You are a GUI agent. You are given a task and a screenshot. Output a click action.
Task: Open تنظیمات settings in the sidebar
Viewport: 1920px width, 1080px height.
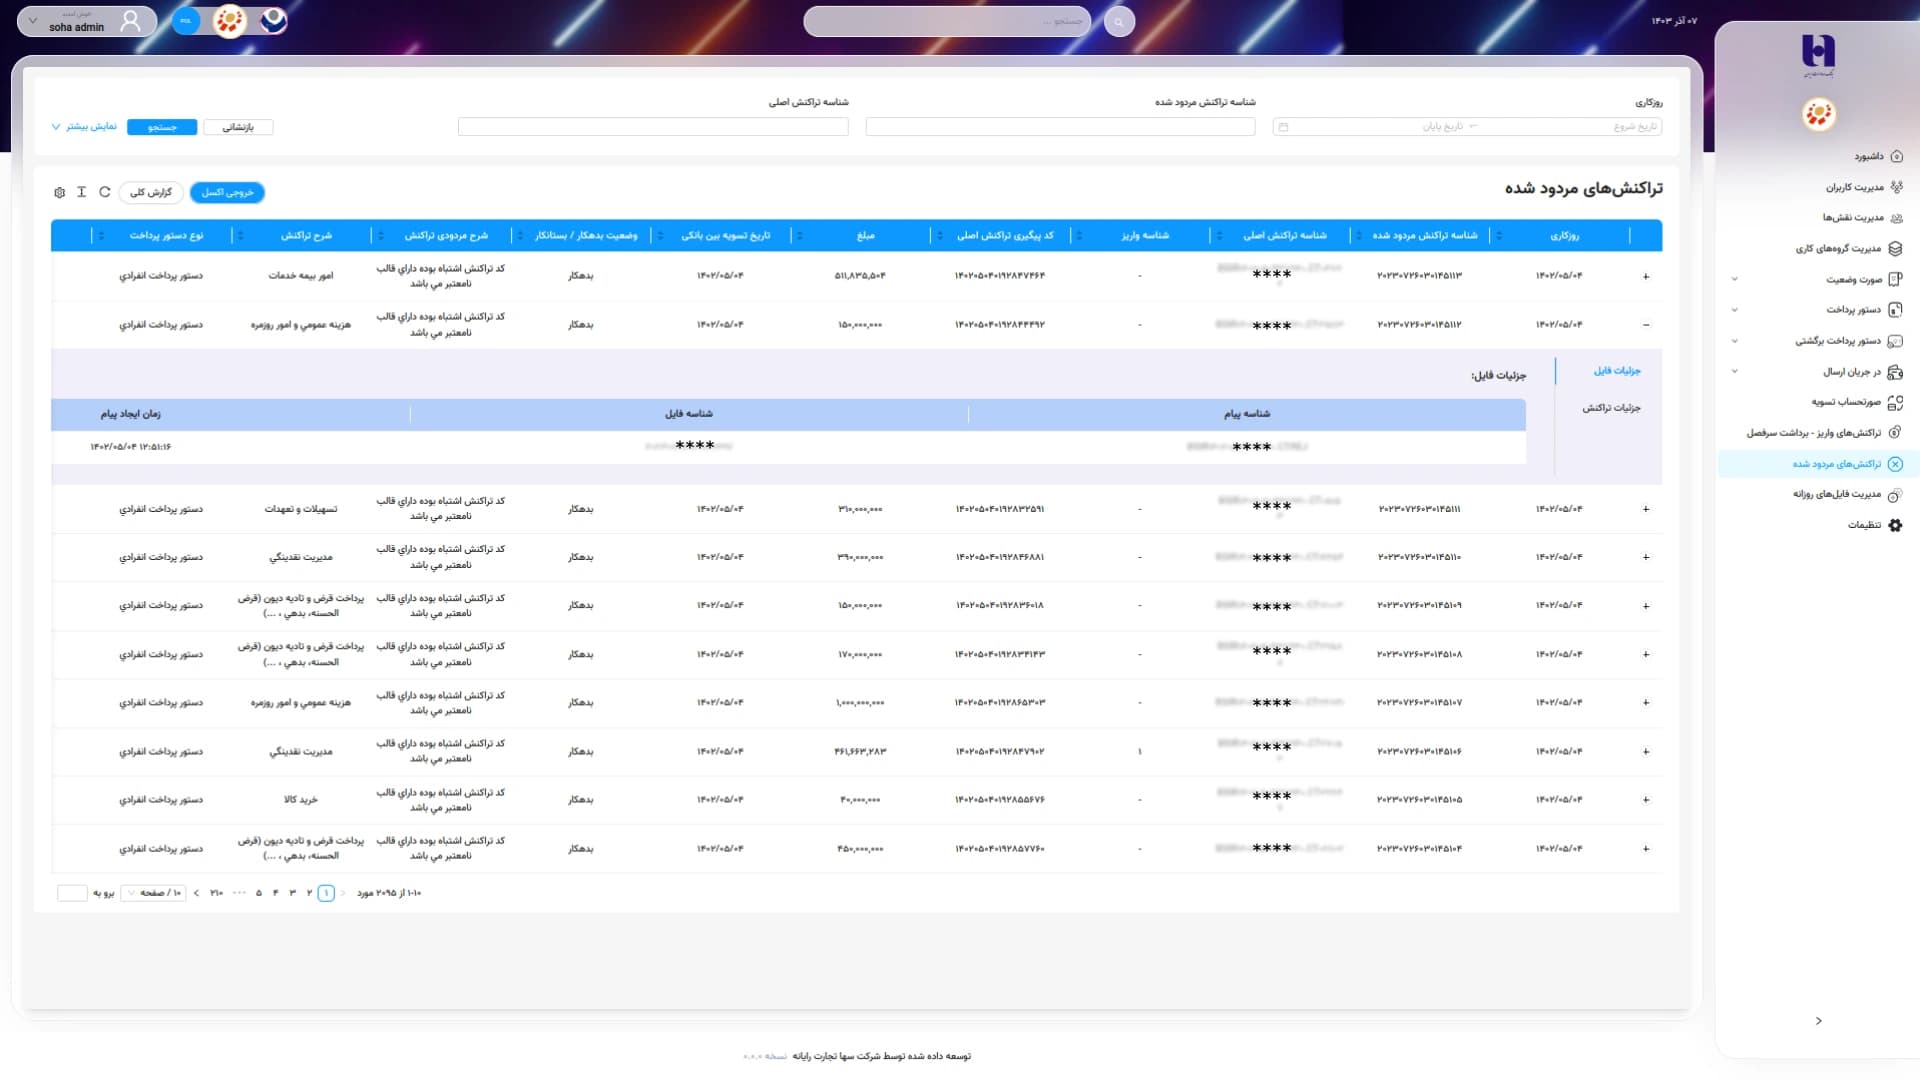coord(1874,525)
